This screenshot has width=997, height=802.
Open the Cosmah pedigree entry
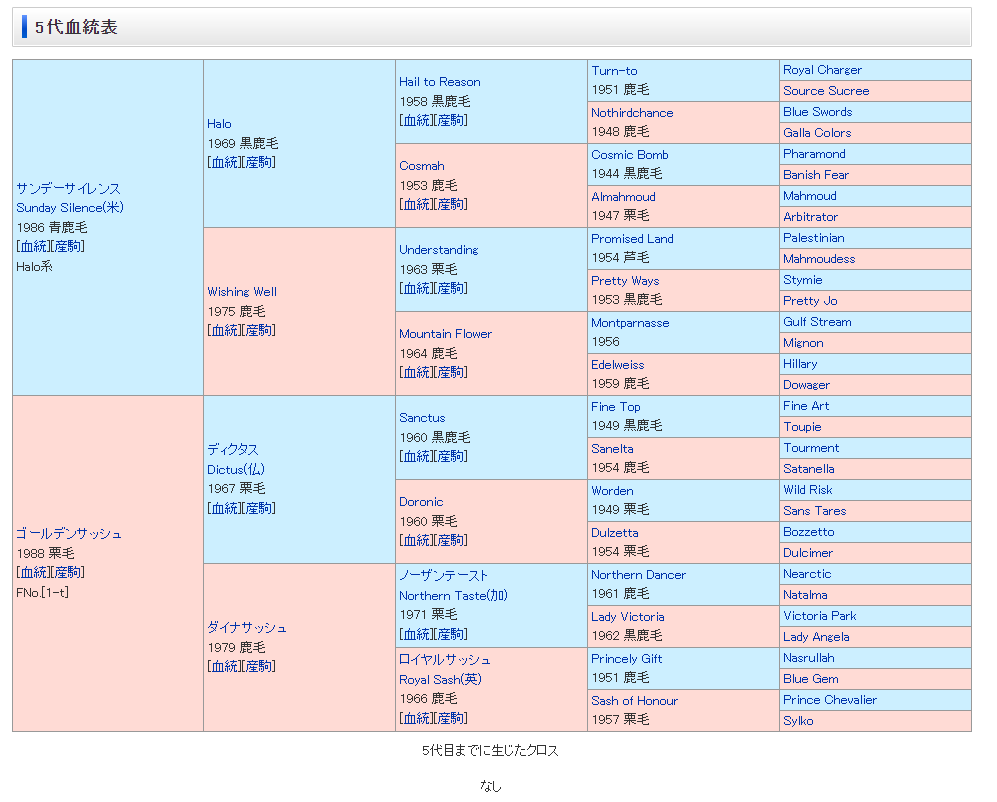[421, 166]
